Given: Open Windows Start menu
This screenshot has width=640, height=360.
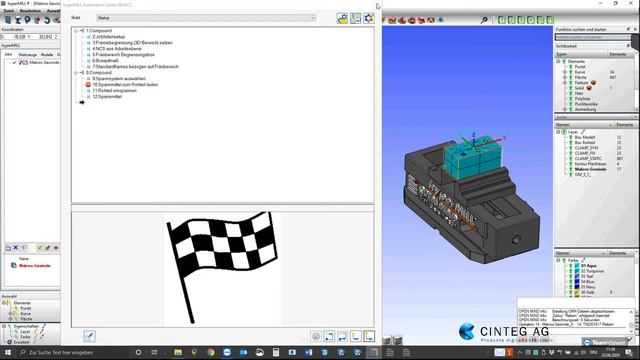Looking at the screenshot, I should click(8, 352).
